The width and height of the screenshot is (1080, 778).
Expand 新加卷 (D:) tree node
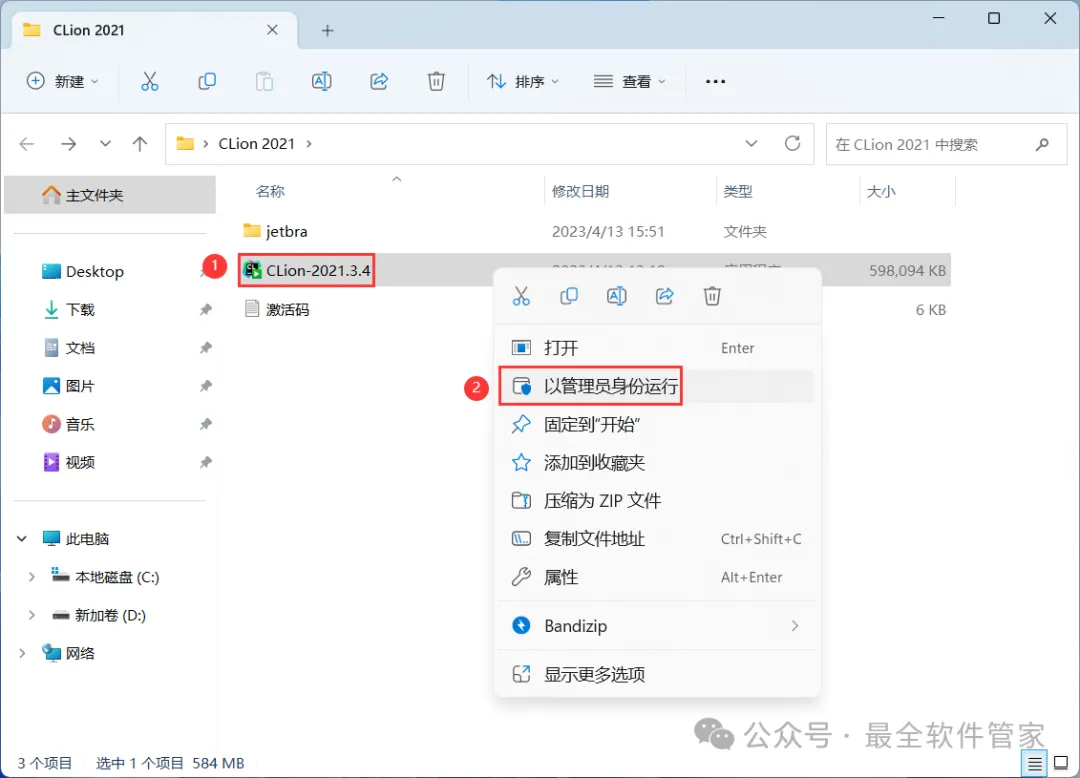(x=31, y=615)
